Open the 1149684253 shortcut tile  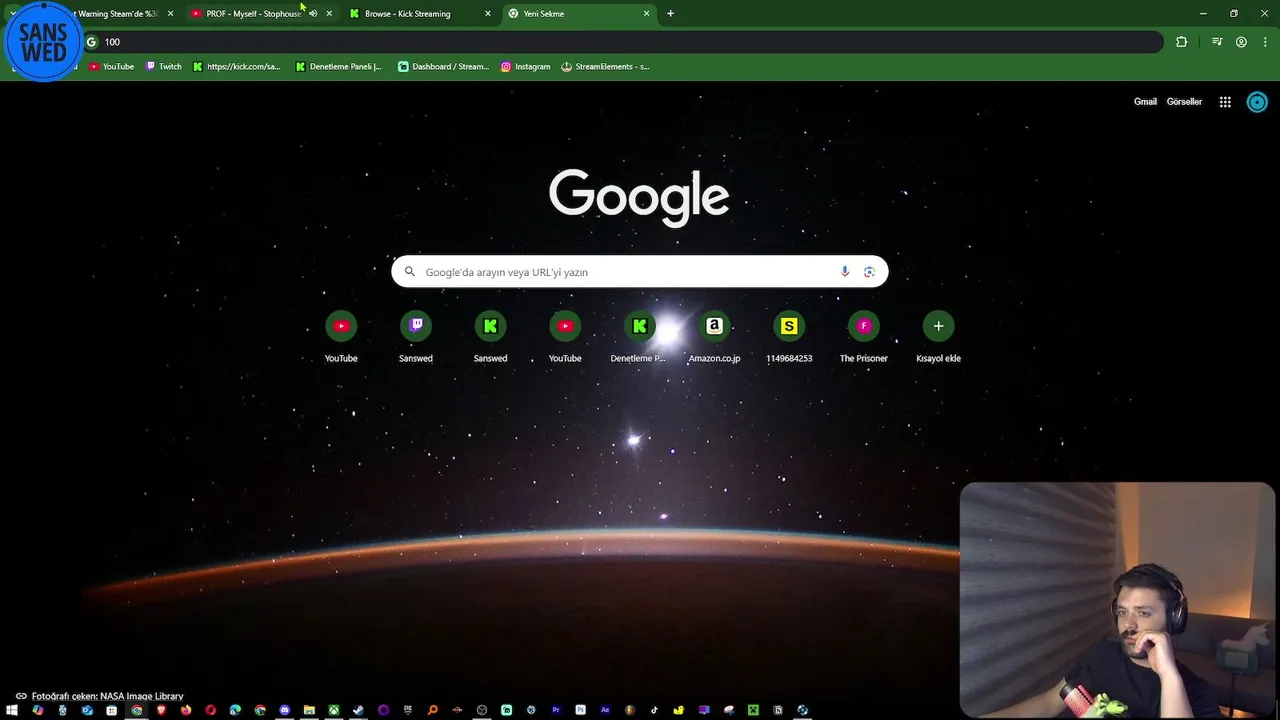[x=789, y=338]
